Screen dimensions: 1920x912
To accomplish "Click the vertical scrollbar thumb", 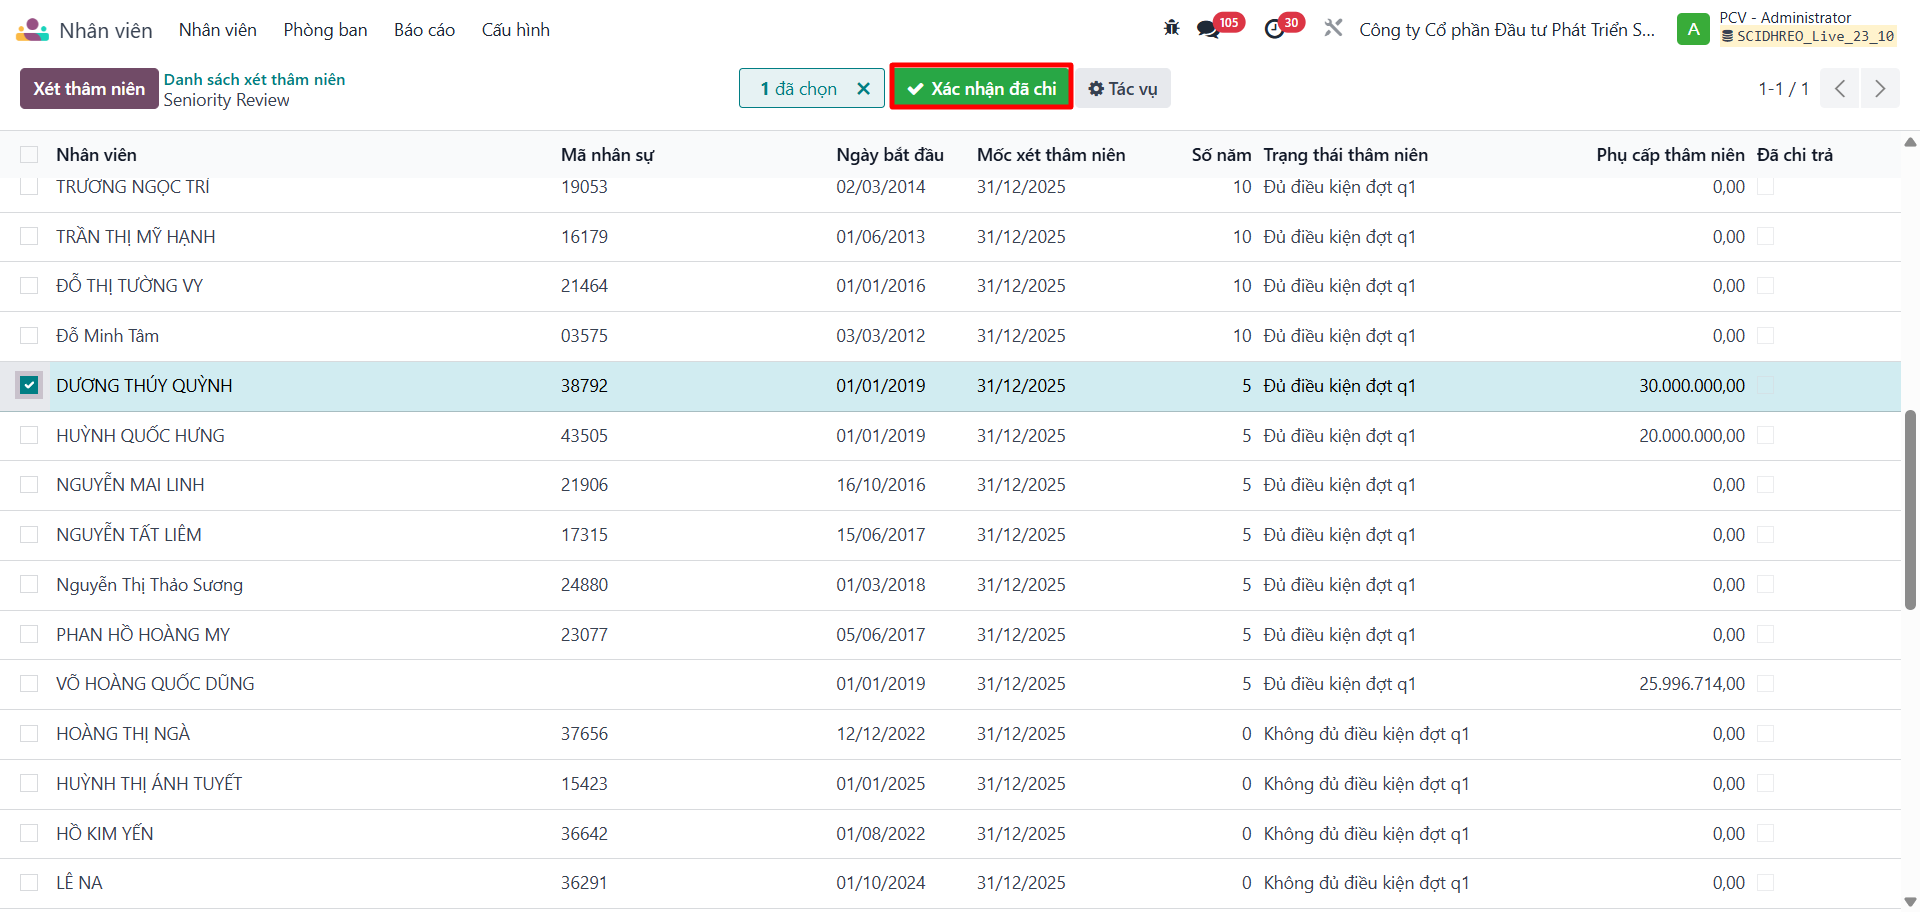I will coord(1910,509).
